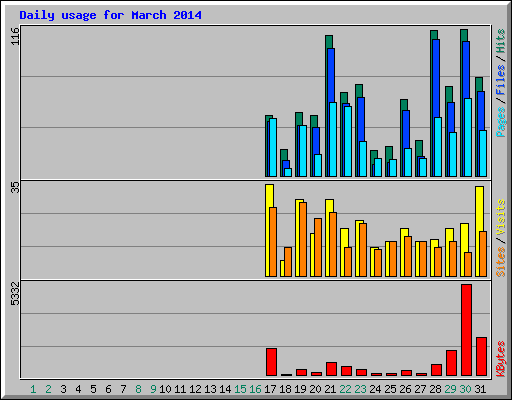Click the '116' hits axis label
The width and height of the screenshot is (512, 400).
(15, 36)
